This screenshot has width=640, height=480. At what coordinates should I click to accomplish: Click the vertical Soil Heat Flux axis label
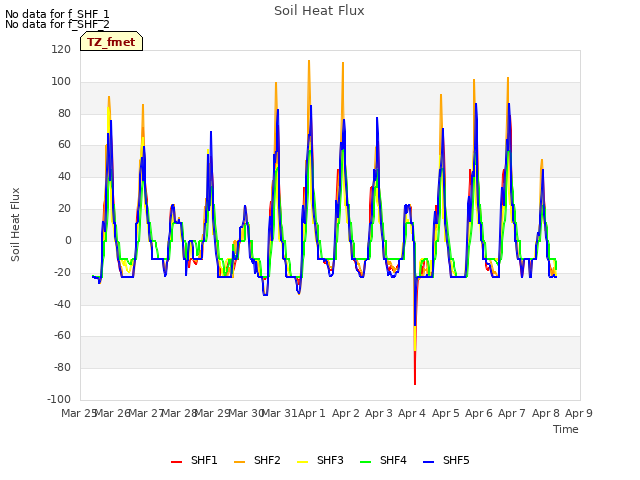(15, 224)
